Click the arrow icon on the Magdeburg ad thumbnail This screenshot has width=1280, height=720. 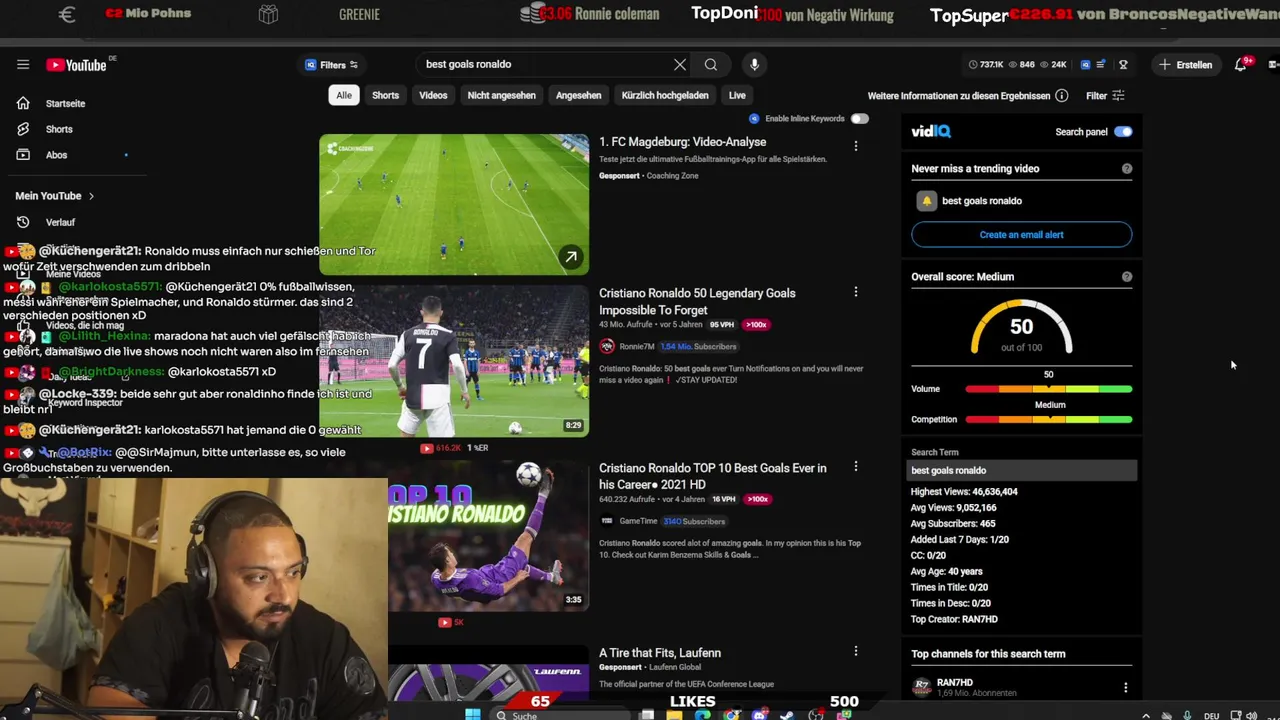[571, 257]
